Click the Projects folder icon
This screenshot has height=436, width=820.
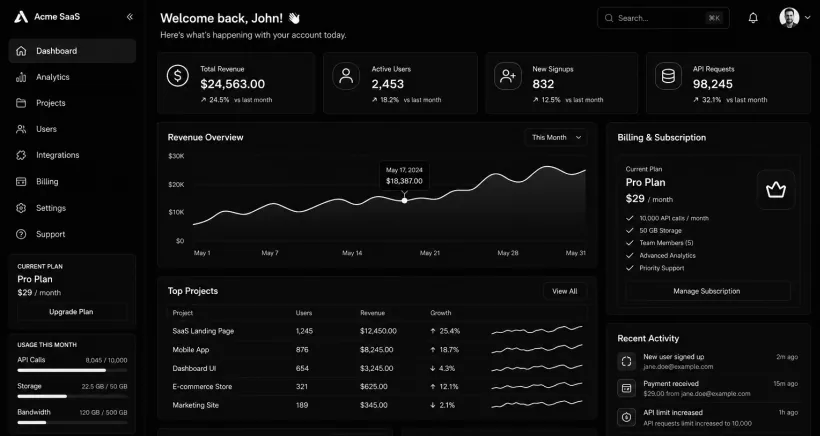point(21,103)
